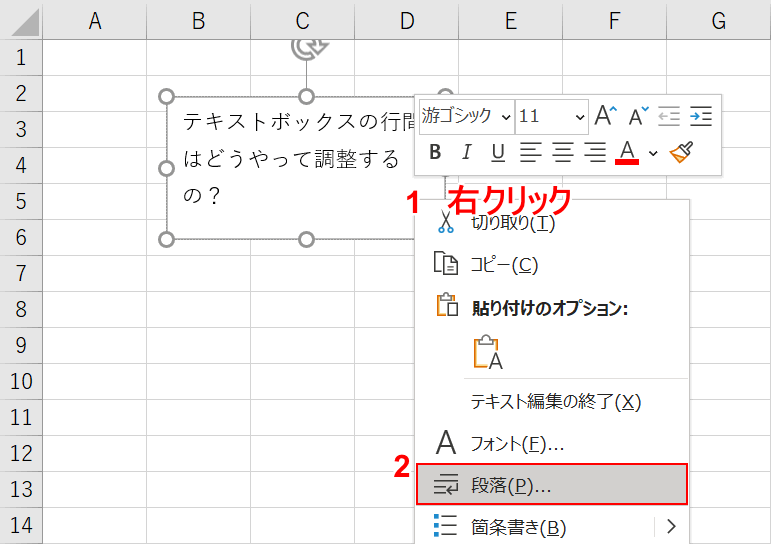
Task: Increase font size with the larger A icon
Action: 605,116
